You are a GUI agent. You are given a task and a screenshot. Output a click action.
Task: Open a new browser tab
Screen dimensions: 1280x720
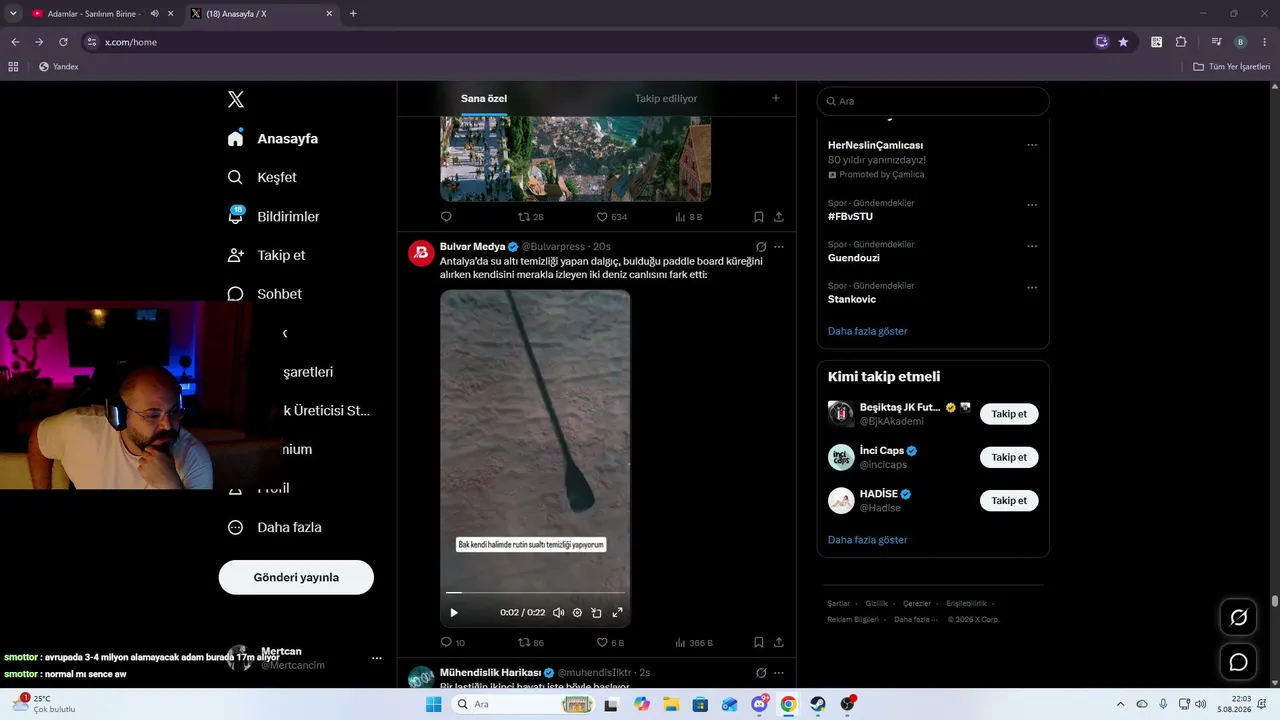[353, 14]
